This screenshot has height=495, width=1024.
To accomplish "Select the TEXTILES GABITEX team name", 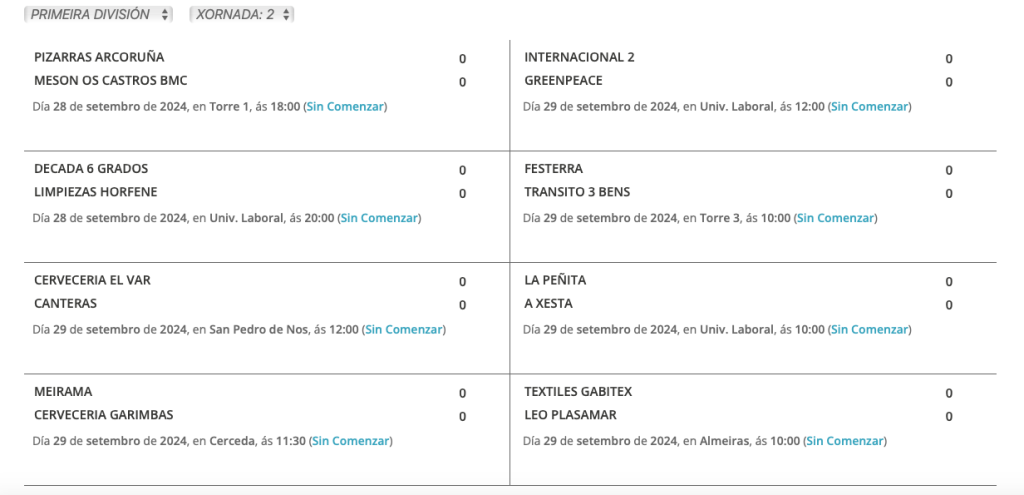I will (578, 392).
